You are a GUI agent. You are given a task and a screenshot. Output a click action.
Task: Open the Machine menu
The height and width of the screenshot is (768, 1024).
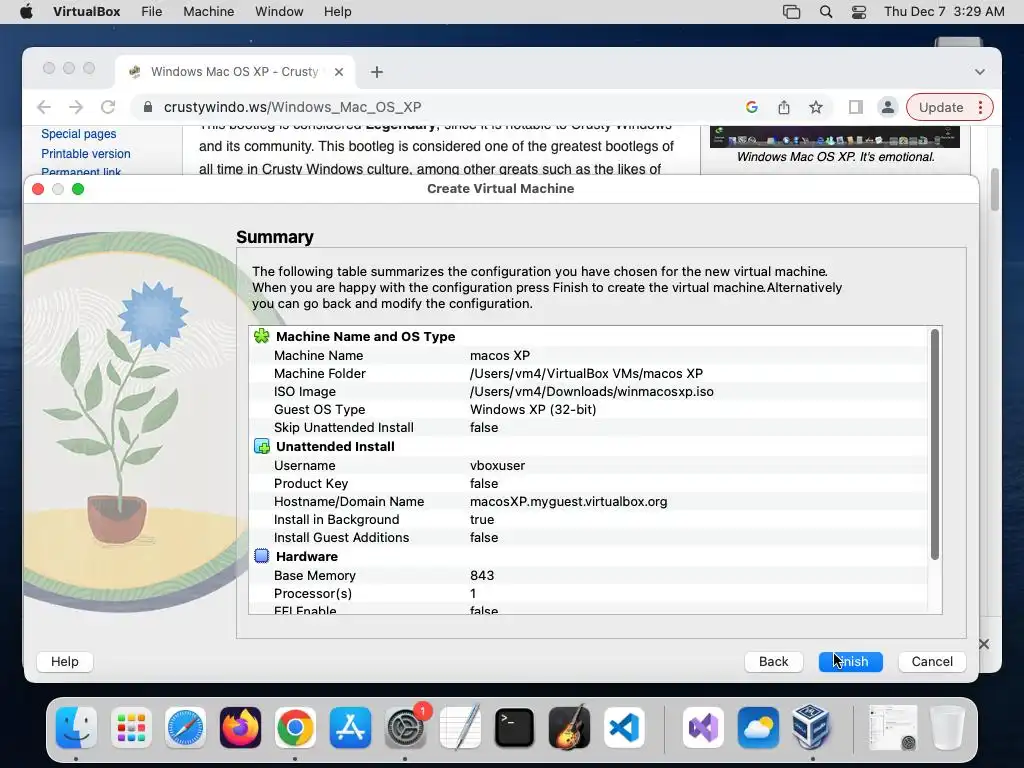208,12
